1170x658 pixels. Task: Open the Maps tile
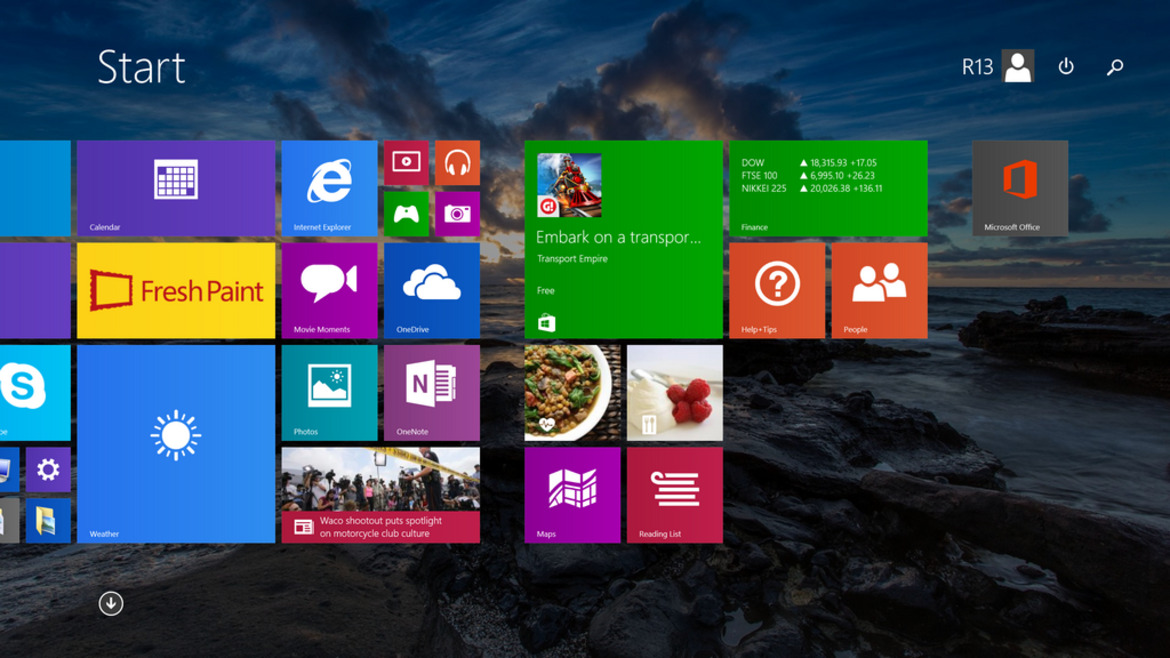coord(572,495)
